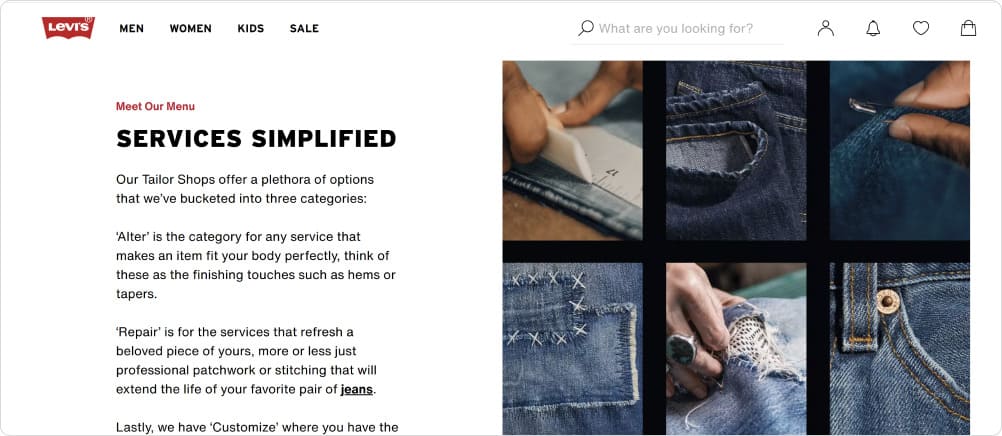This screenshot has width=1002, height=436.
Task: Click the search magnifier icon
Action: pyautogui.click(x=586, y=28)
